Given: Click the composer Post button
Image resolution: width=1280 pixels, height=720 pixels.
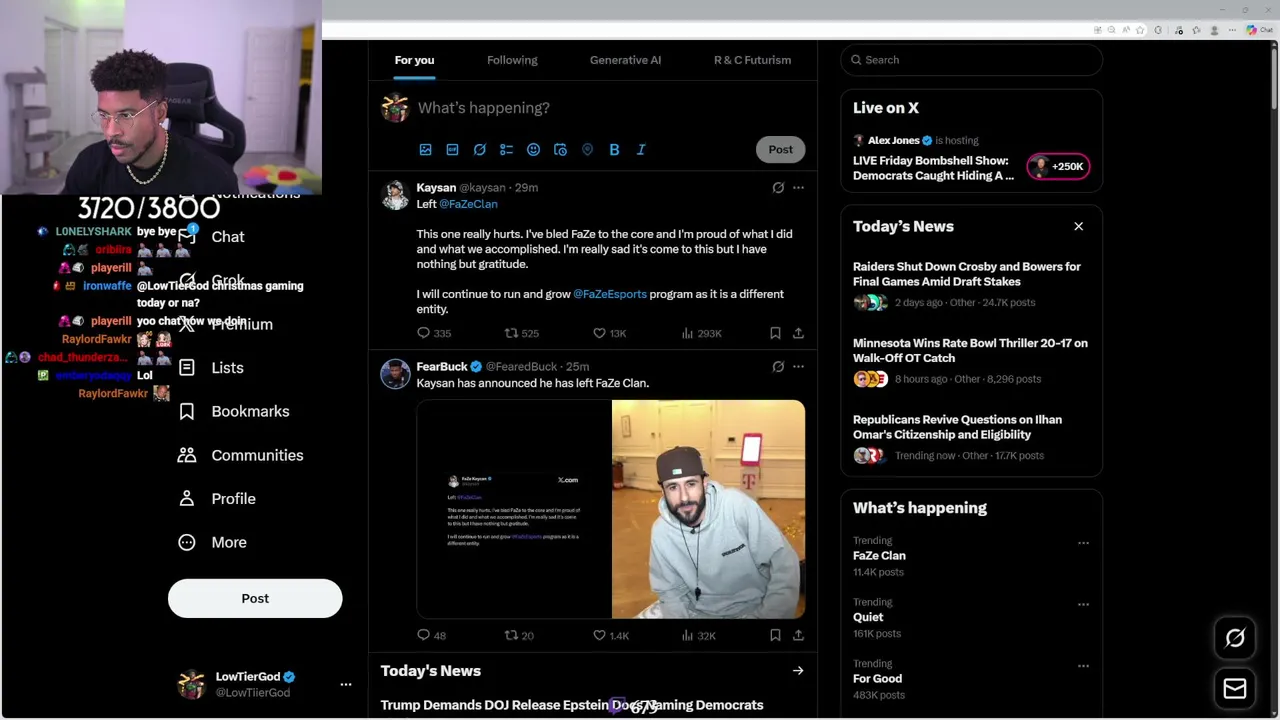Looking at the screenshot, I should [780, 149].
